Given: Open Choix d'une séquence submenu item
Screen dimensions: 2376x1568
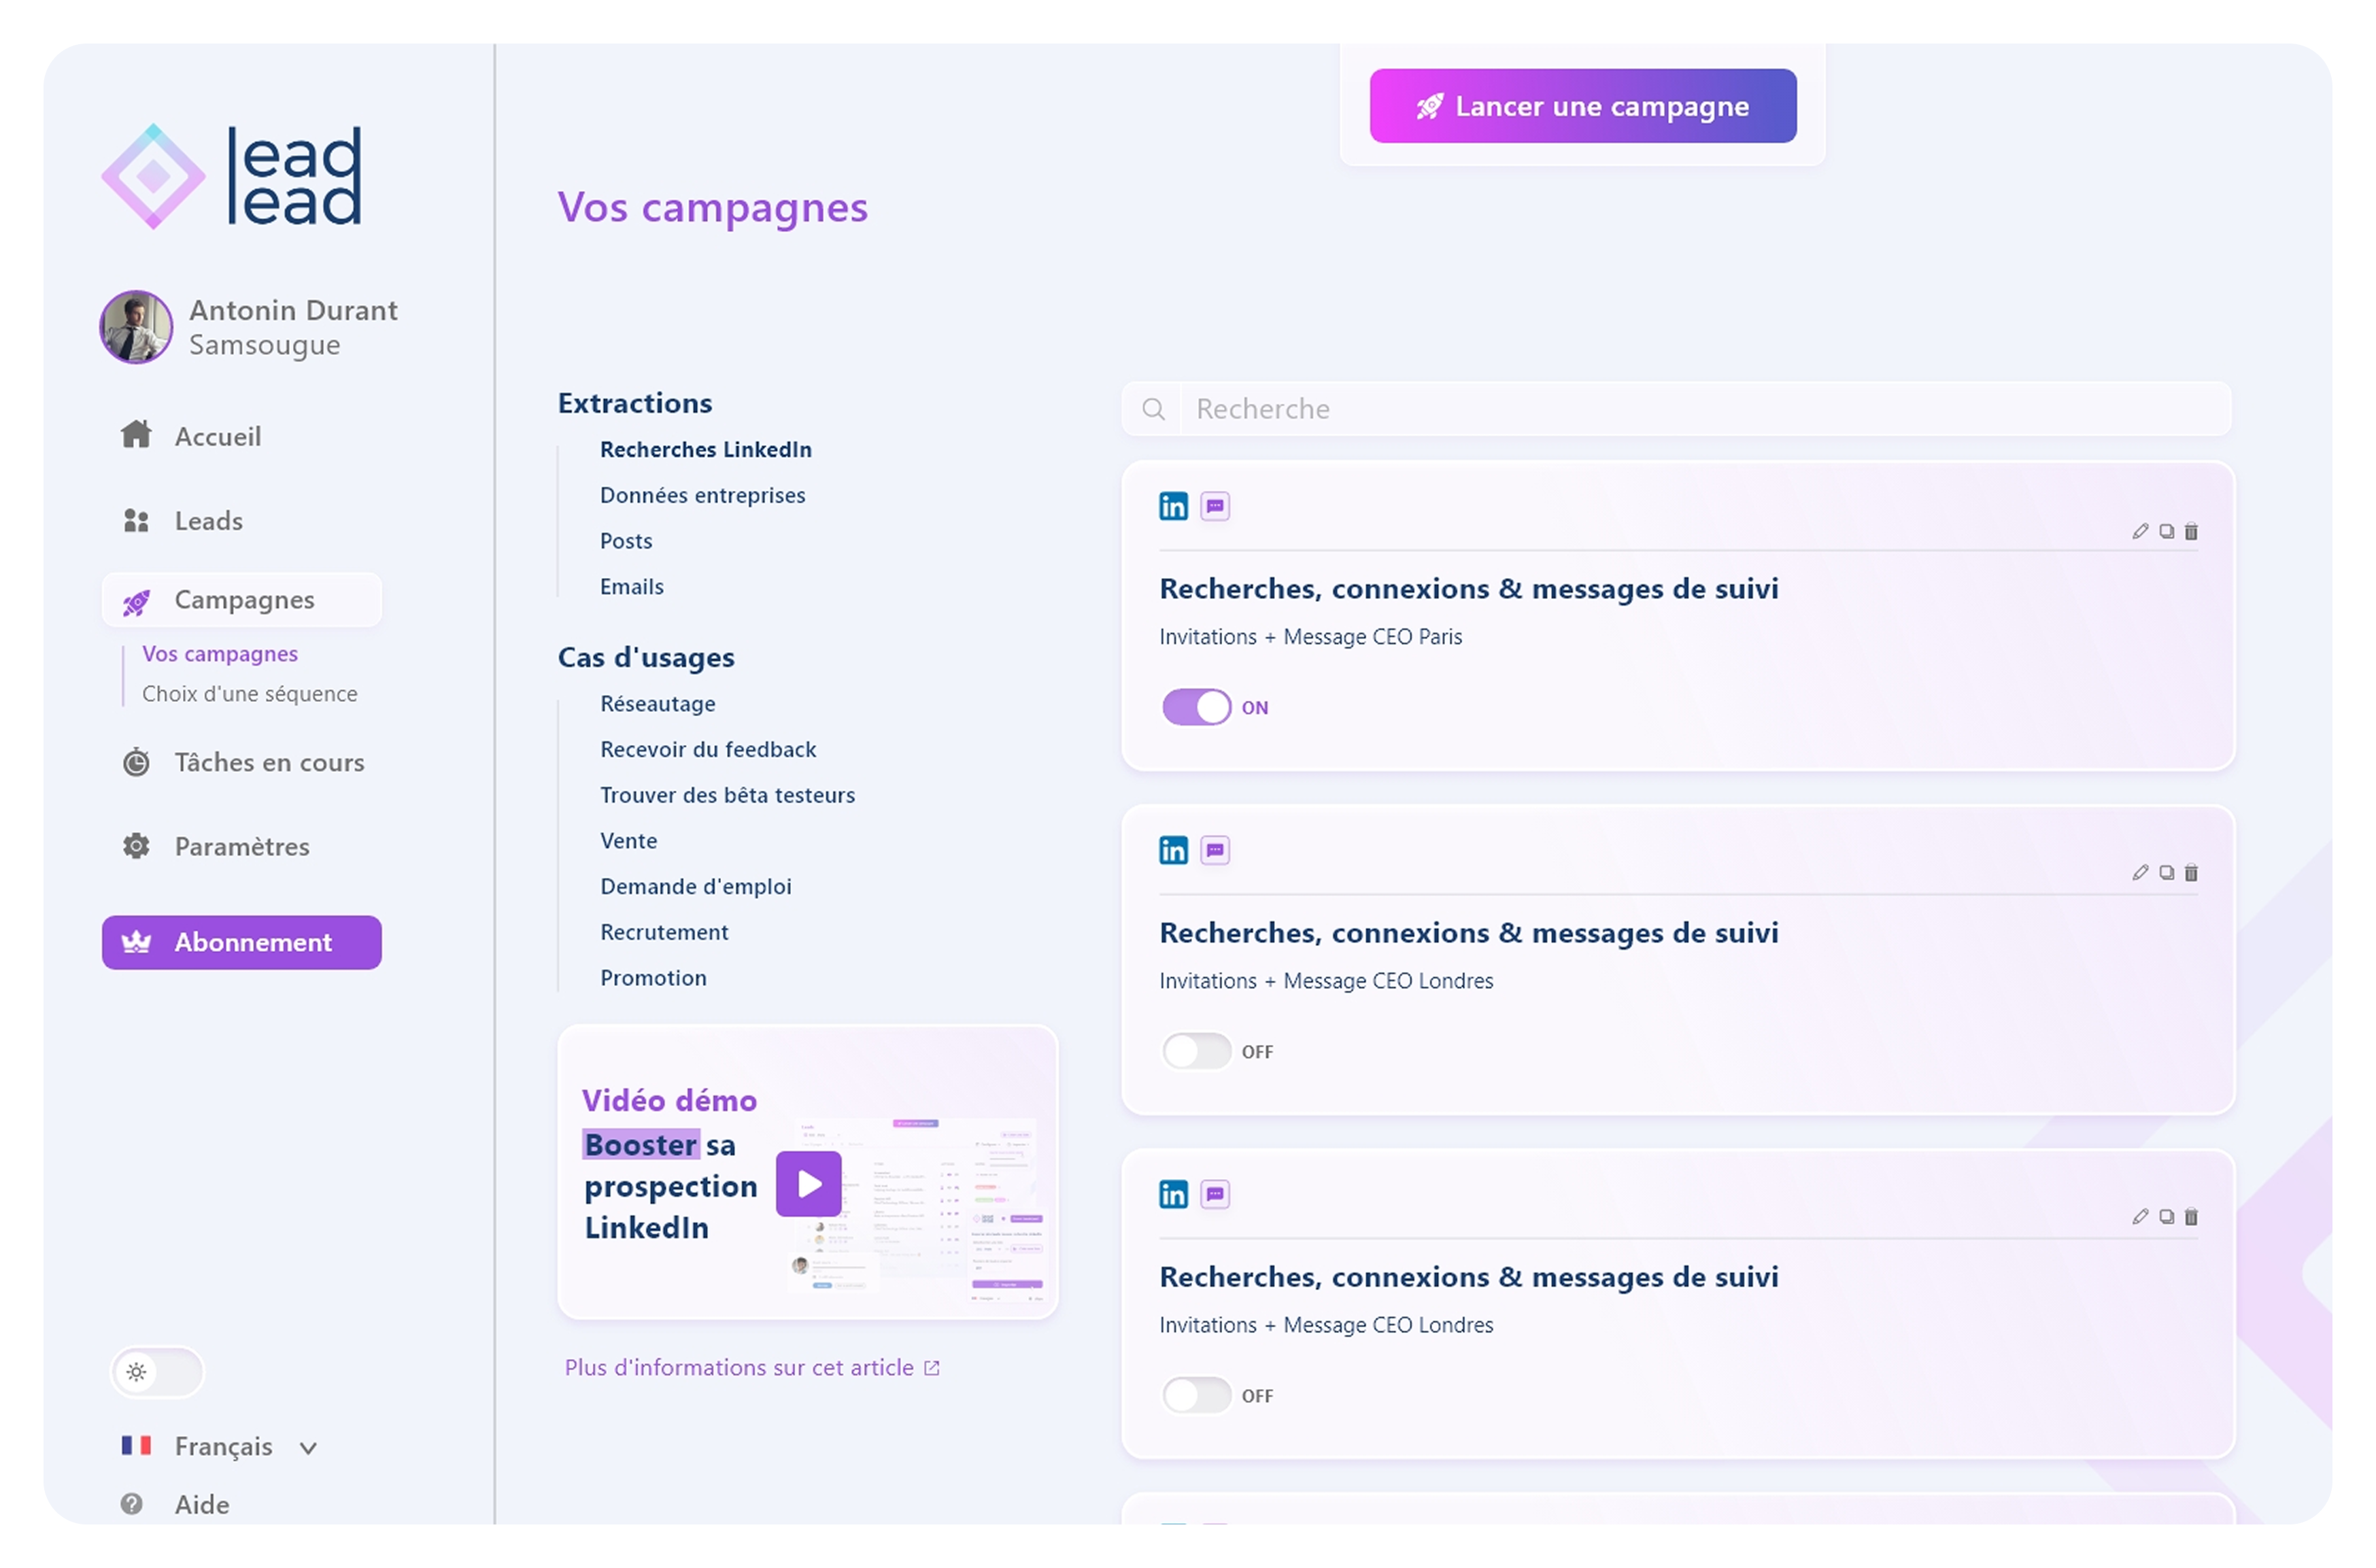Looking at the screenshot, I should point(249,694).
